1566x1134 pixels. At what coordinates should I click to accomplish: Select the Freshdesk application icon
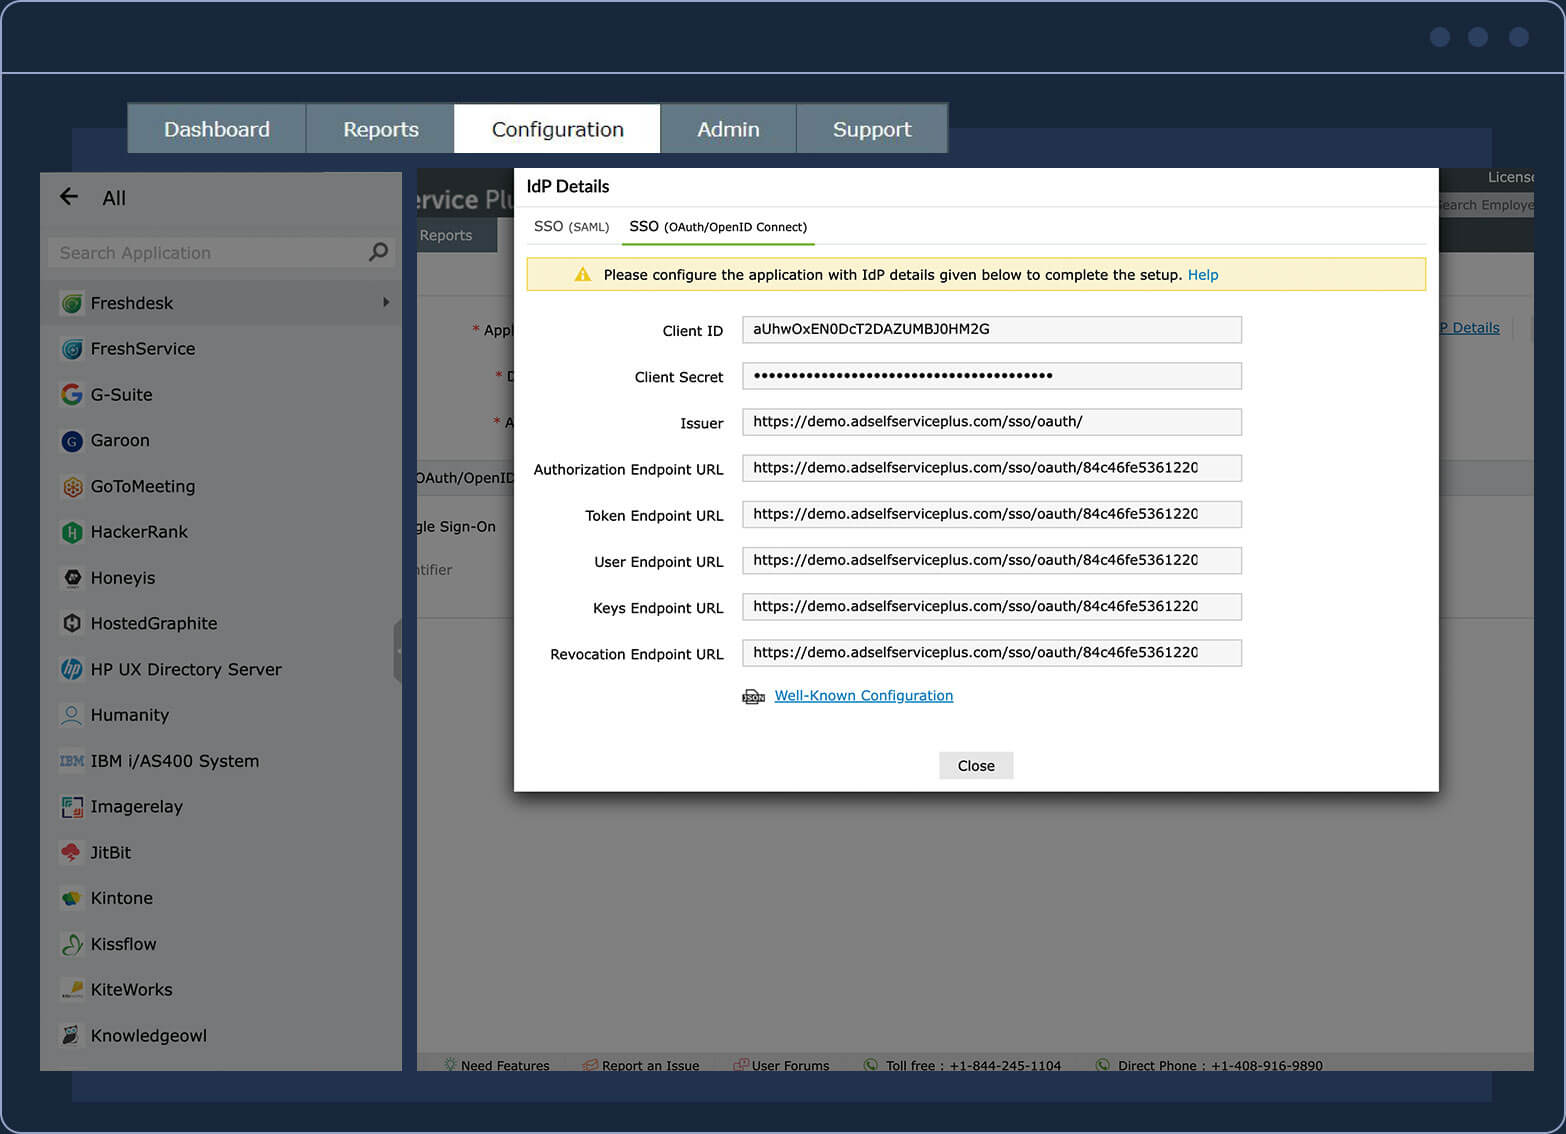(x=71, y=302)
